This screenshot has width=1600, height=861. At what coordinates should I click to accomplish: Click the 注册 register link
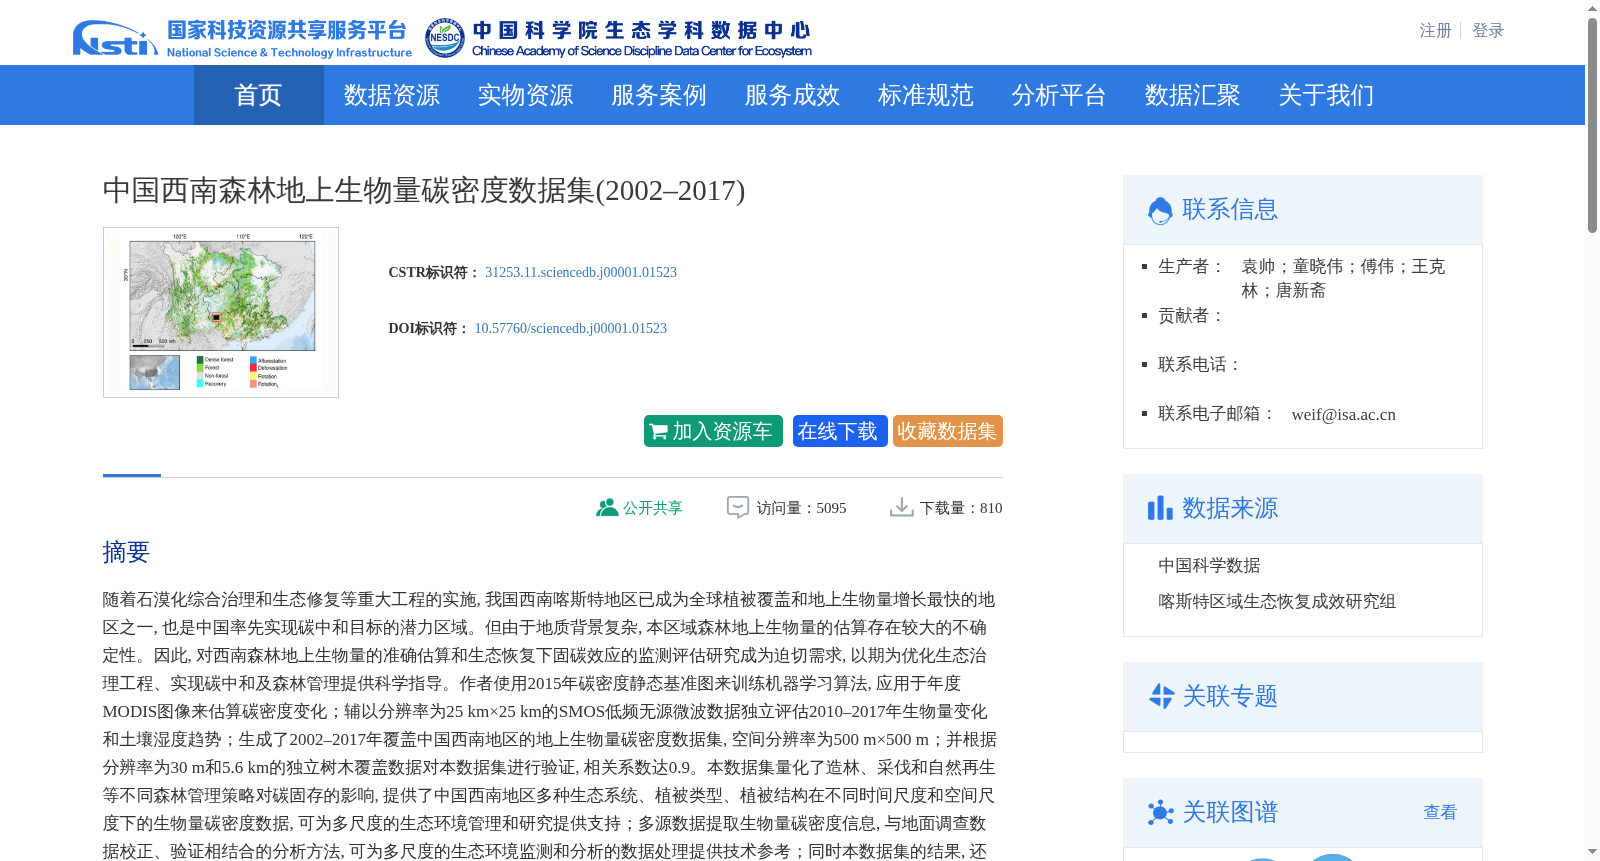pos(1435,31)
